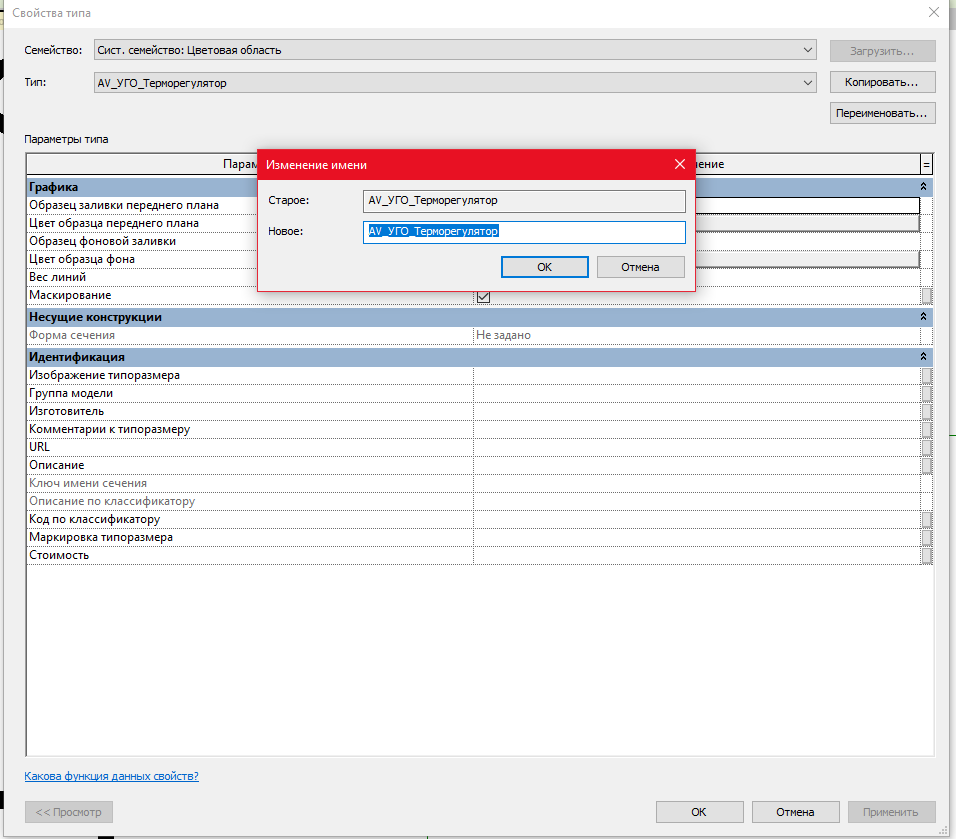Image resolution: width=956 pixels, height=839 pixels.
Task: Close the Свойства типа window
Action: pos(933,12)
